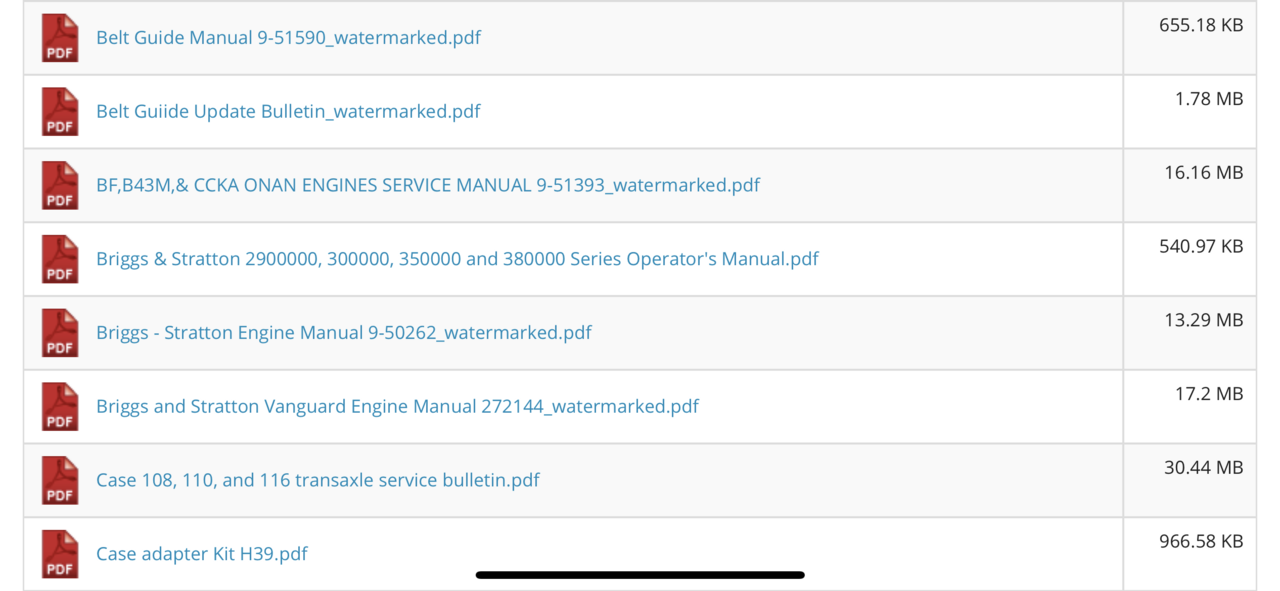Open the Belt Guiide Update Bulletin file link
The image size is (1280, 591).
(288, 111)
